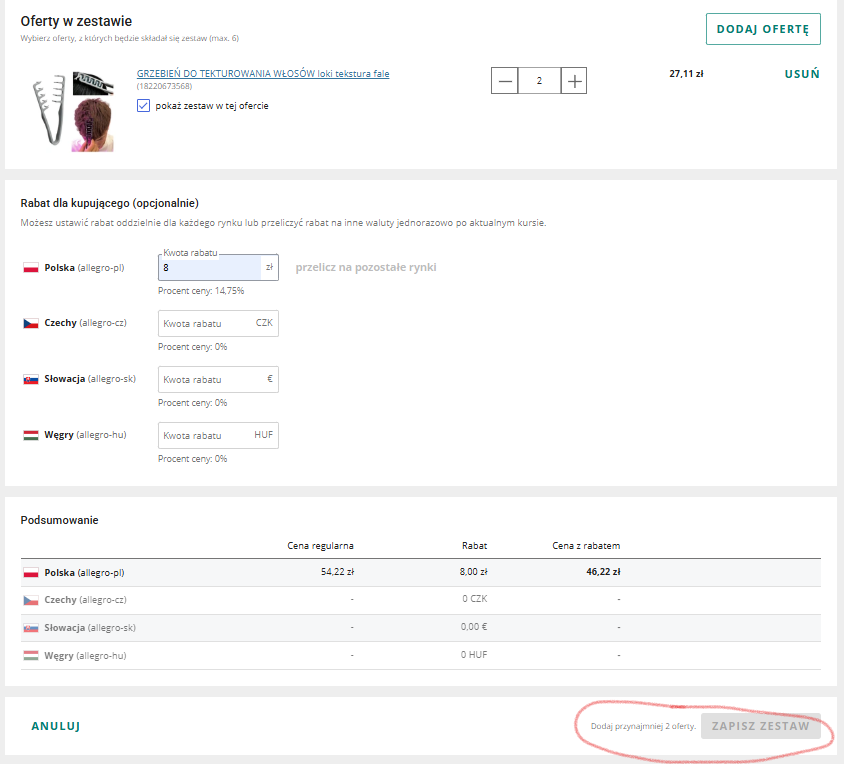The image size is (844, 765).
Task: Click the Hungary flag icon in discount section
Action: pyautogui.click(x=30, y=436)
